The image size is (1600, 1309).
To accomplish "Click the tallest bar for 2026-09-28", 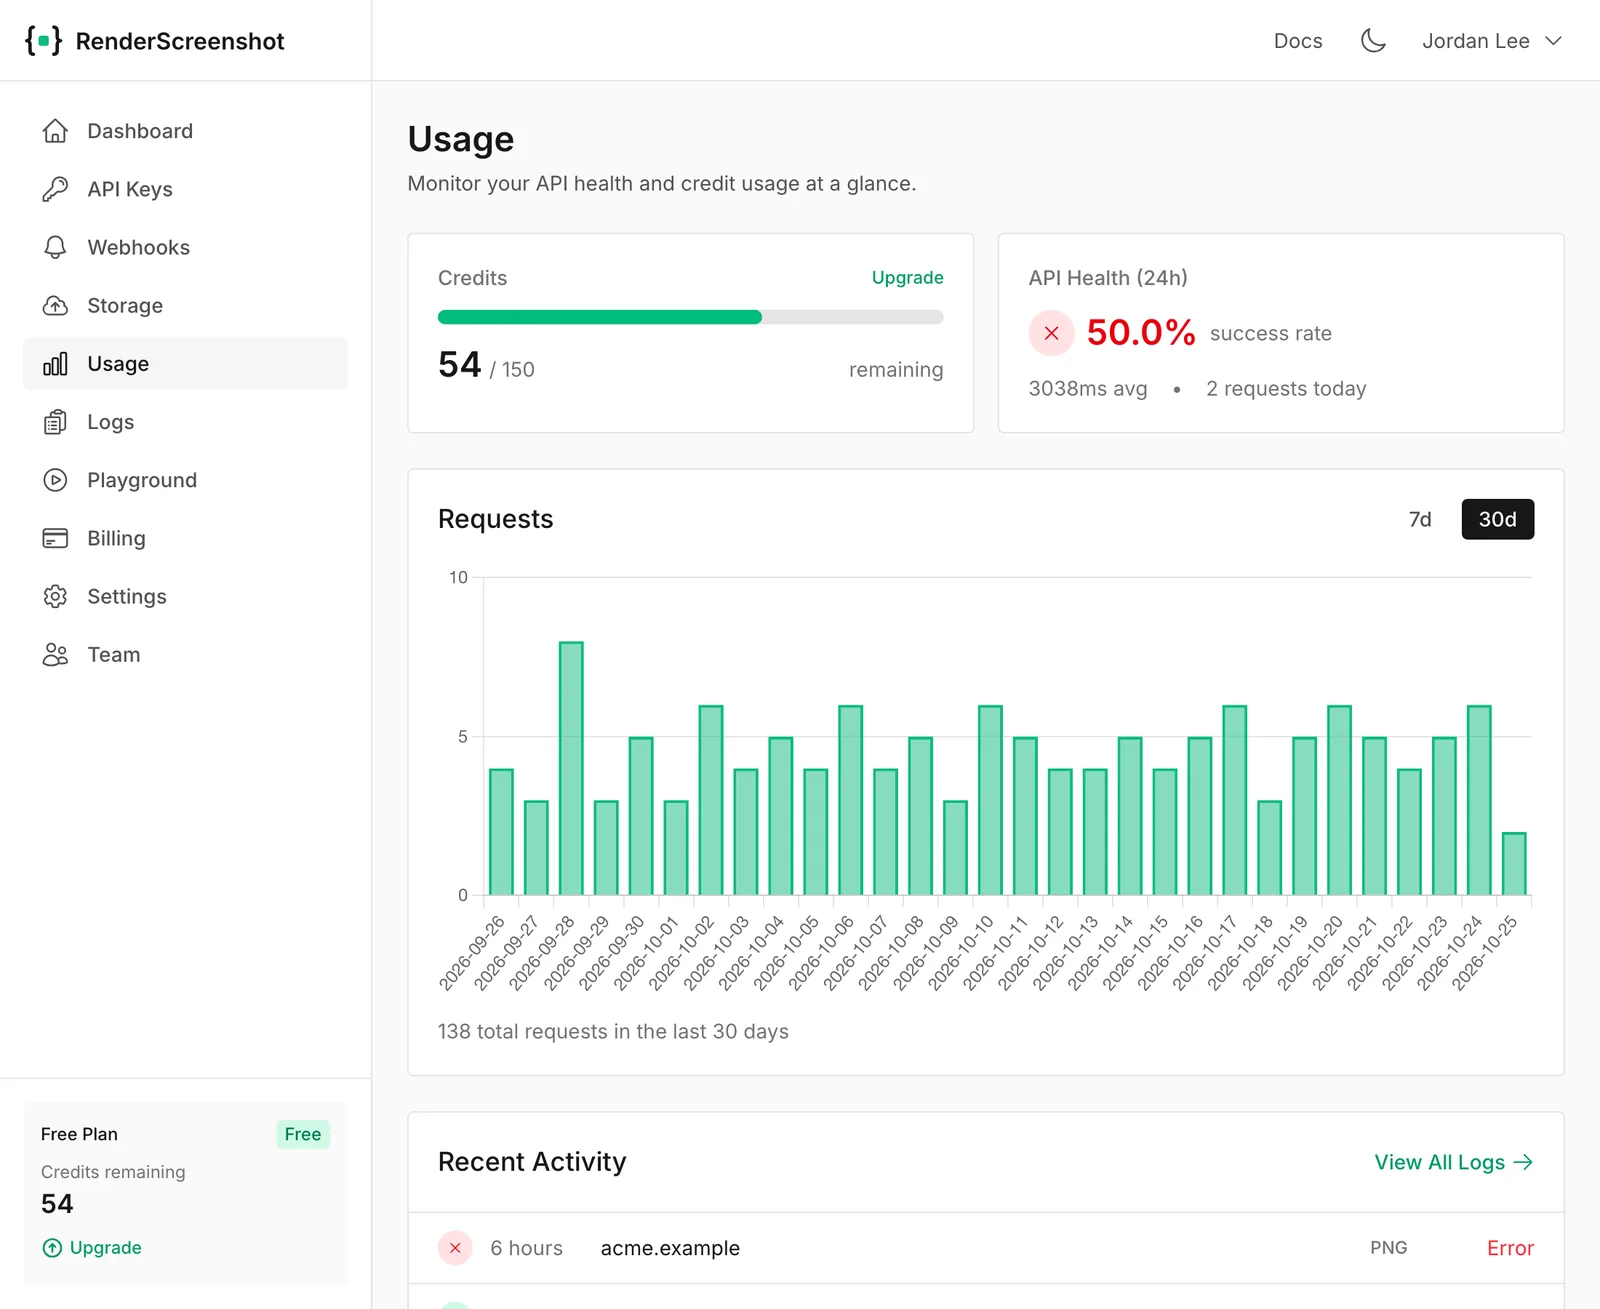I will coord(571,768).
